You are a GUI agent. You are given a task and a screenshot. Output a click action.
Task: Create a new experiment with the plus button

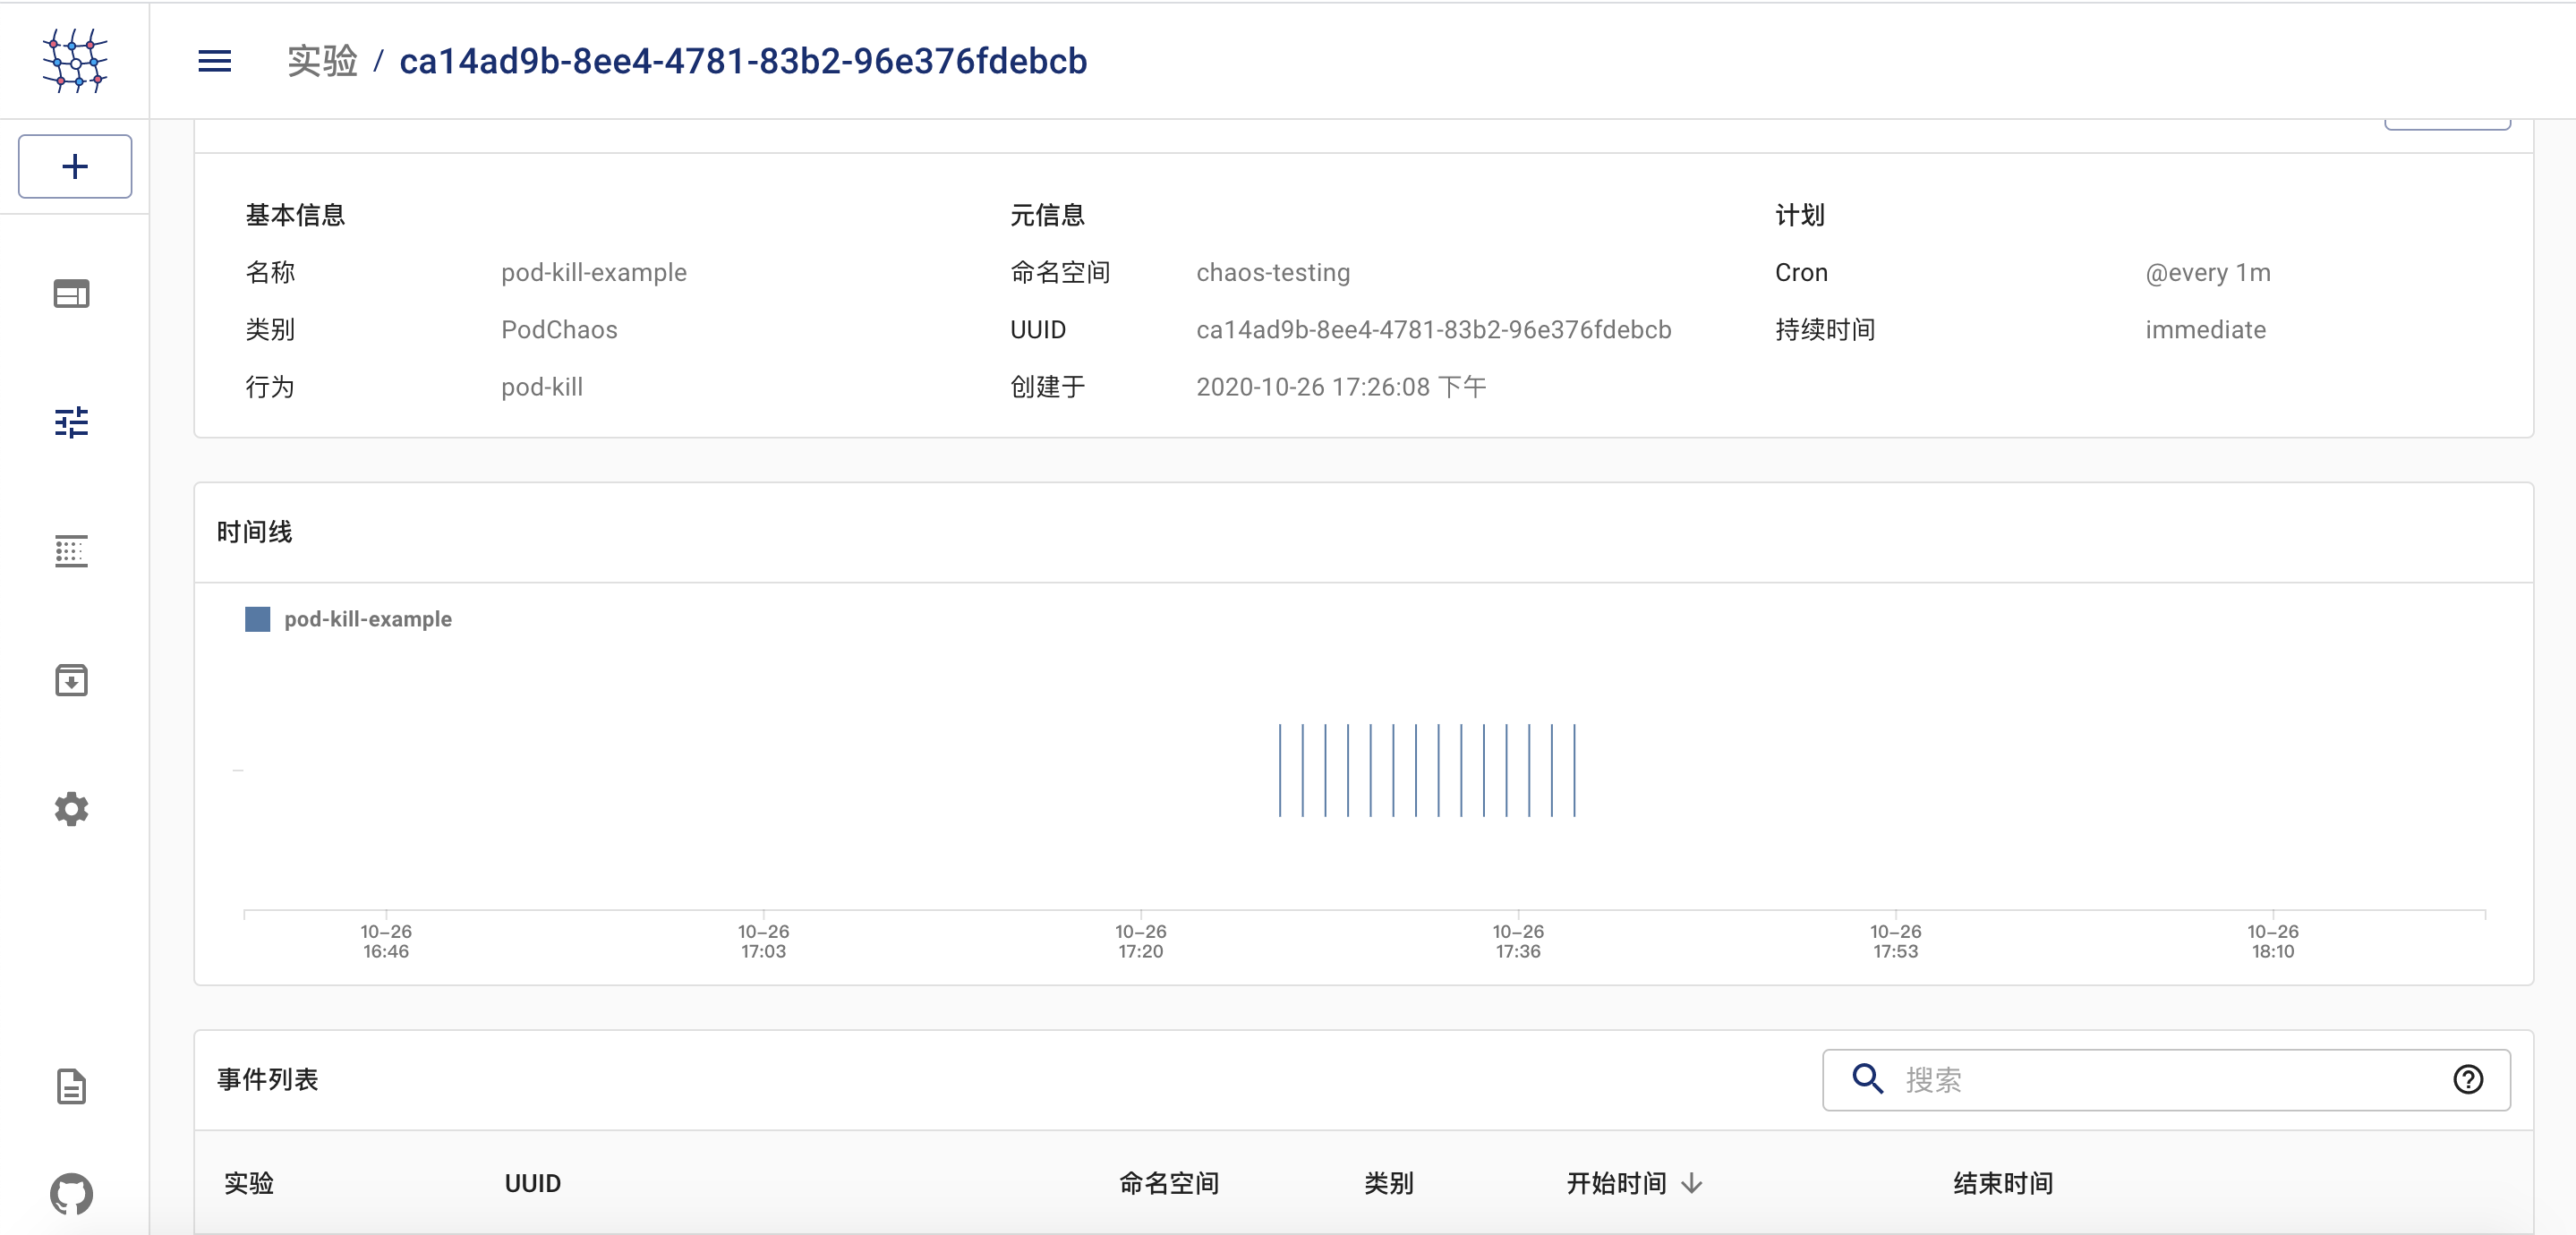tap(74, 166)
